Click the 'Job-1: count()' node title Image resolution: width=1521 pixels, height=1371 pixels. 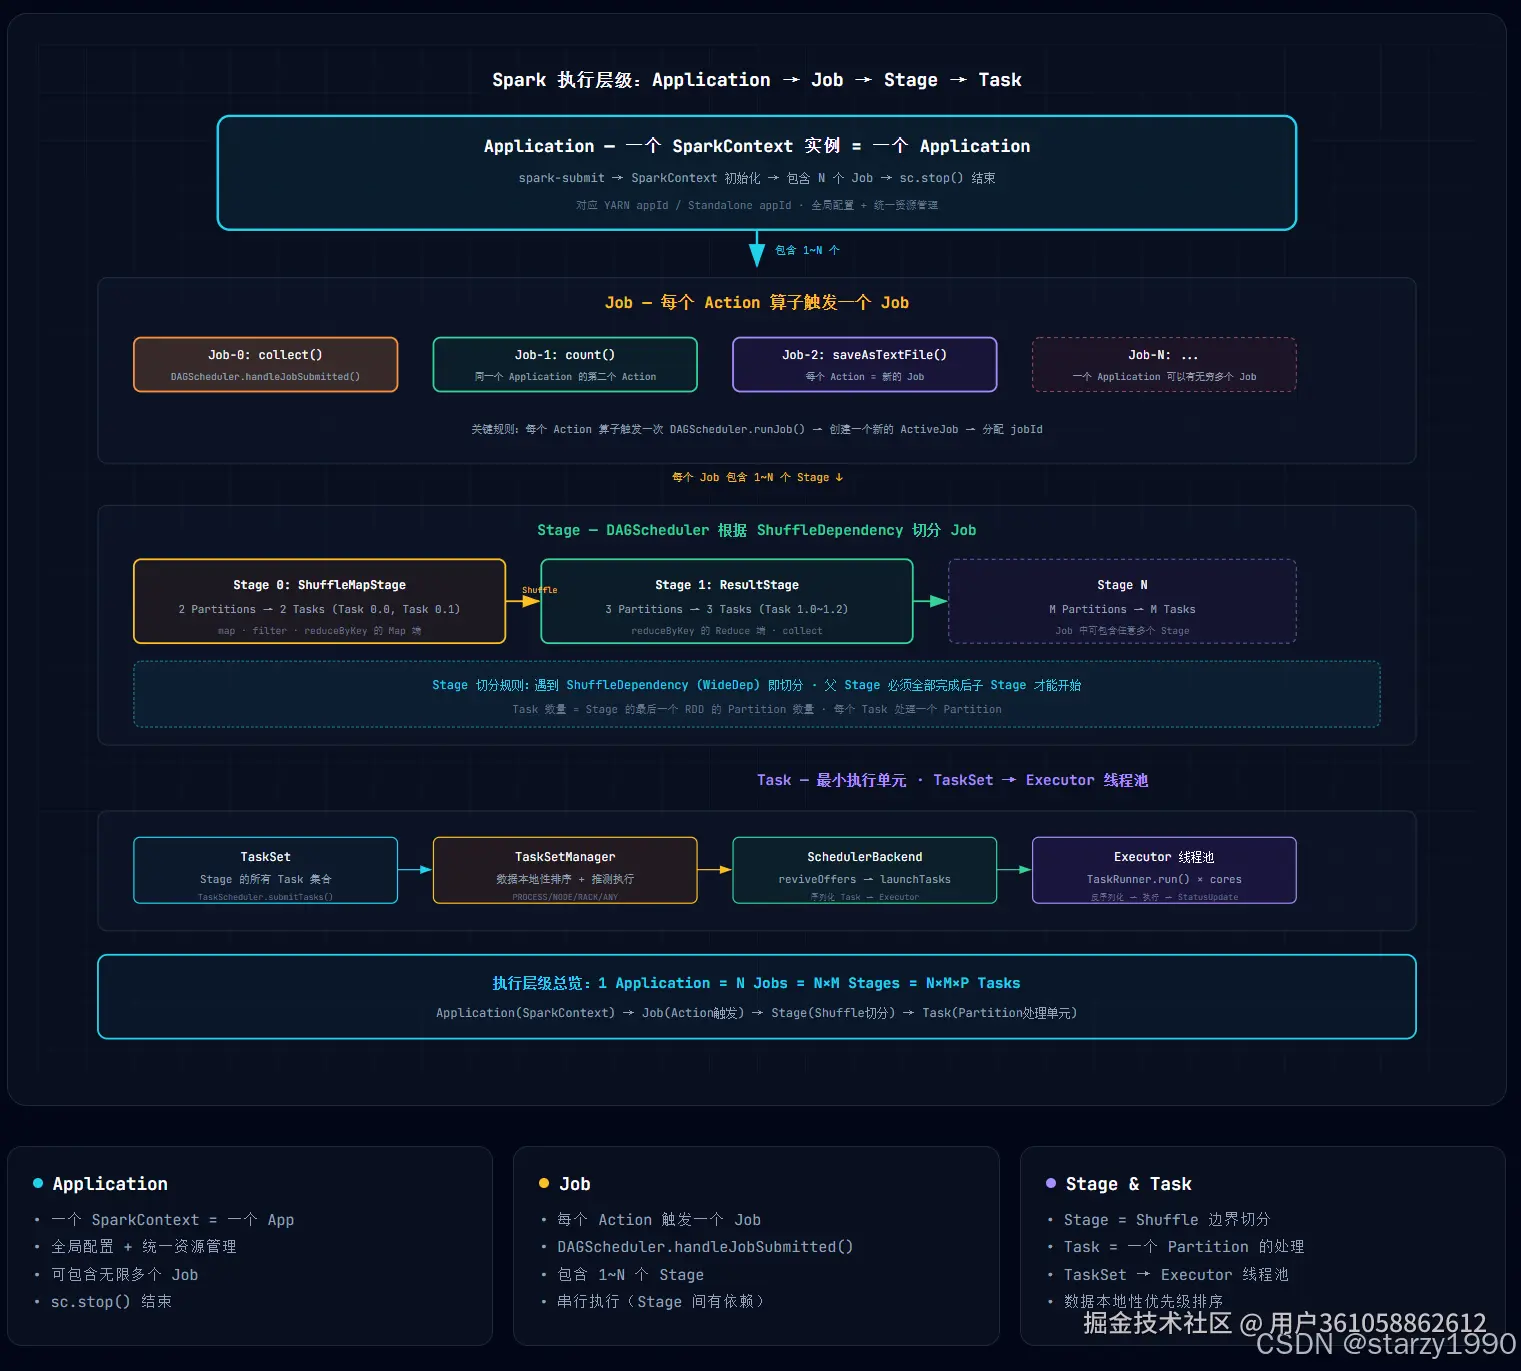coord(565,355)
